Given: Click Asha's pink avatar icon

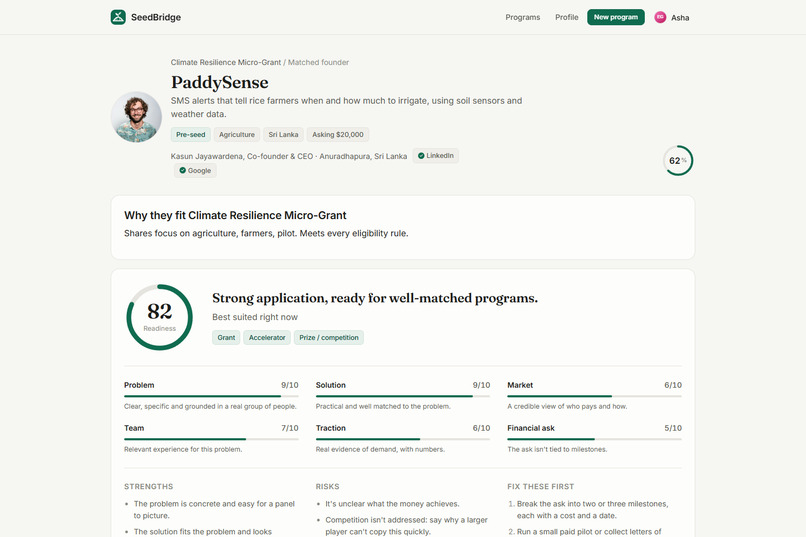Looking at the screenshot, I should coord(660,17).
